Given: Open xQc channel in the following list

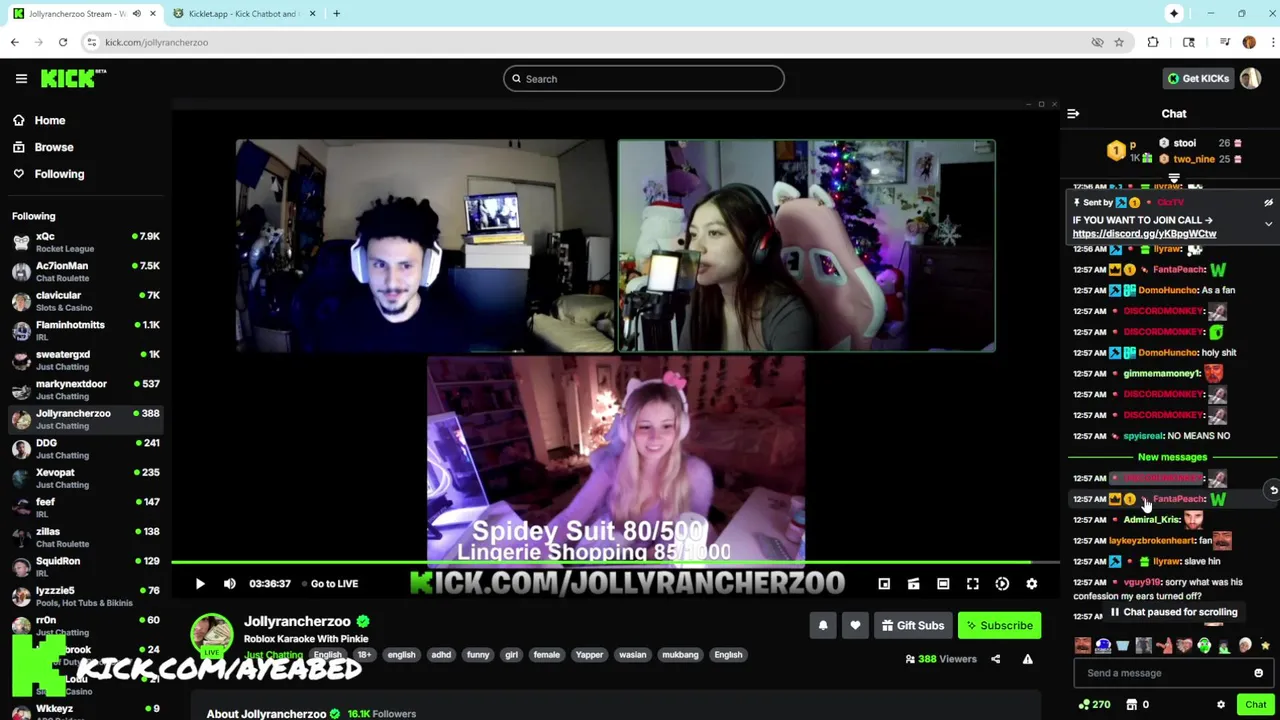Looking at the screenshot, I should click(85, 242).
